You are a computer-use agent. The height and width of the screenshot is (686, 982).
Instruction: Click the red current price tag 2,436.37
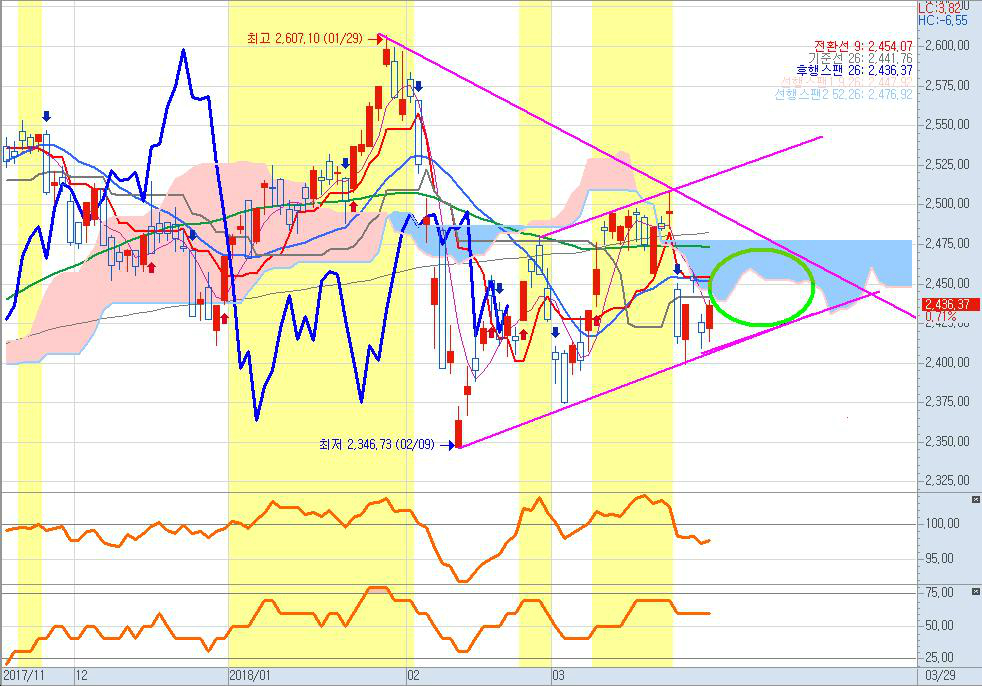pyautogui.click(x=947, y=304)
